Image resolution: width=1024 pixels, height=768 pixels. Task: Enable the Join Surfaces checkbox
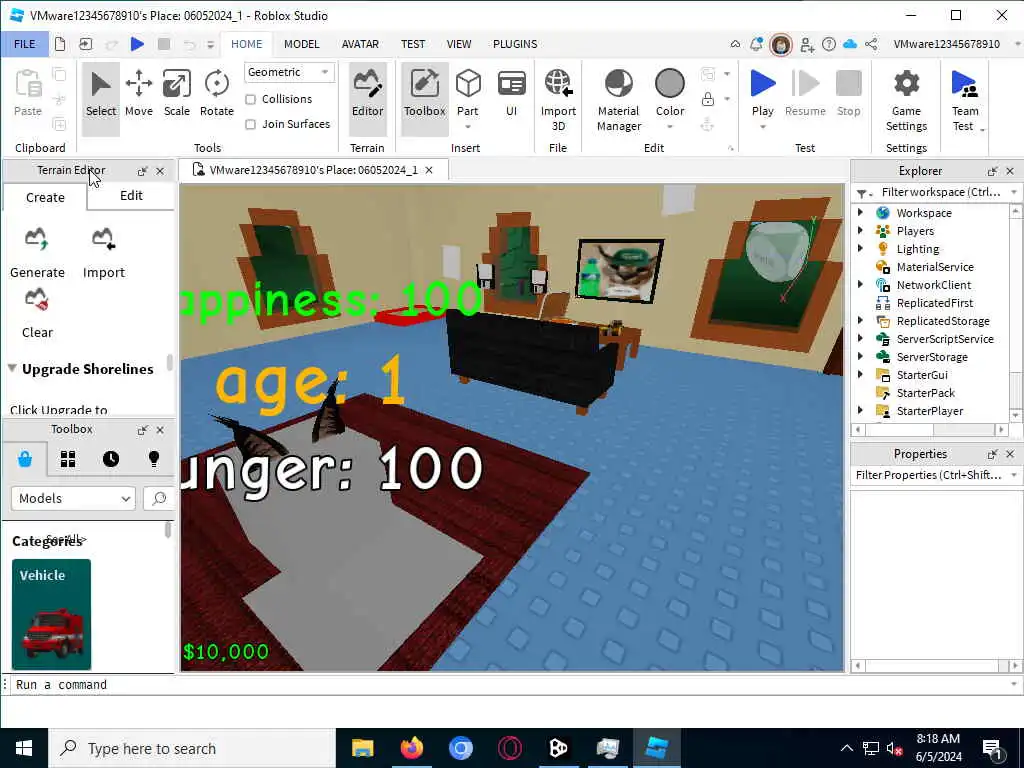(x=250, y=124)
